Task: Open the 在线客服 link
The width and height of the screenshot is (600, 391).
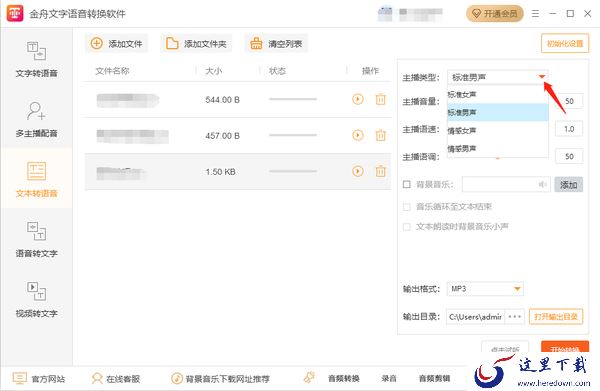Action: [116, 379]
